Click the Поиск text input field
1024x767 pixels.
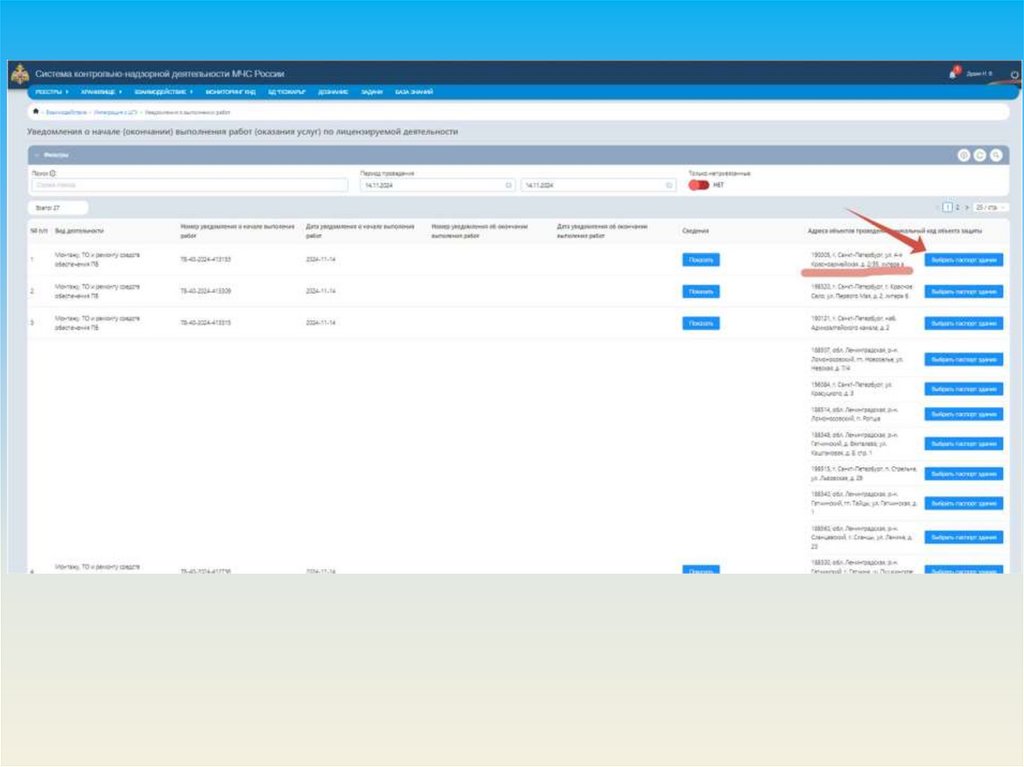point(188,185)
